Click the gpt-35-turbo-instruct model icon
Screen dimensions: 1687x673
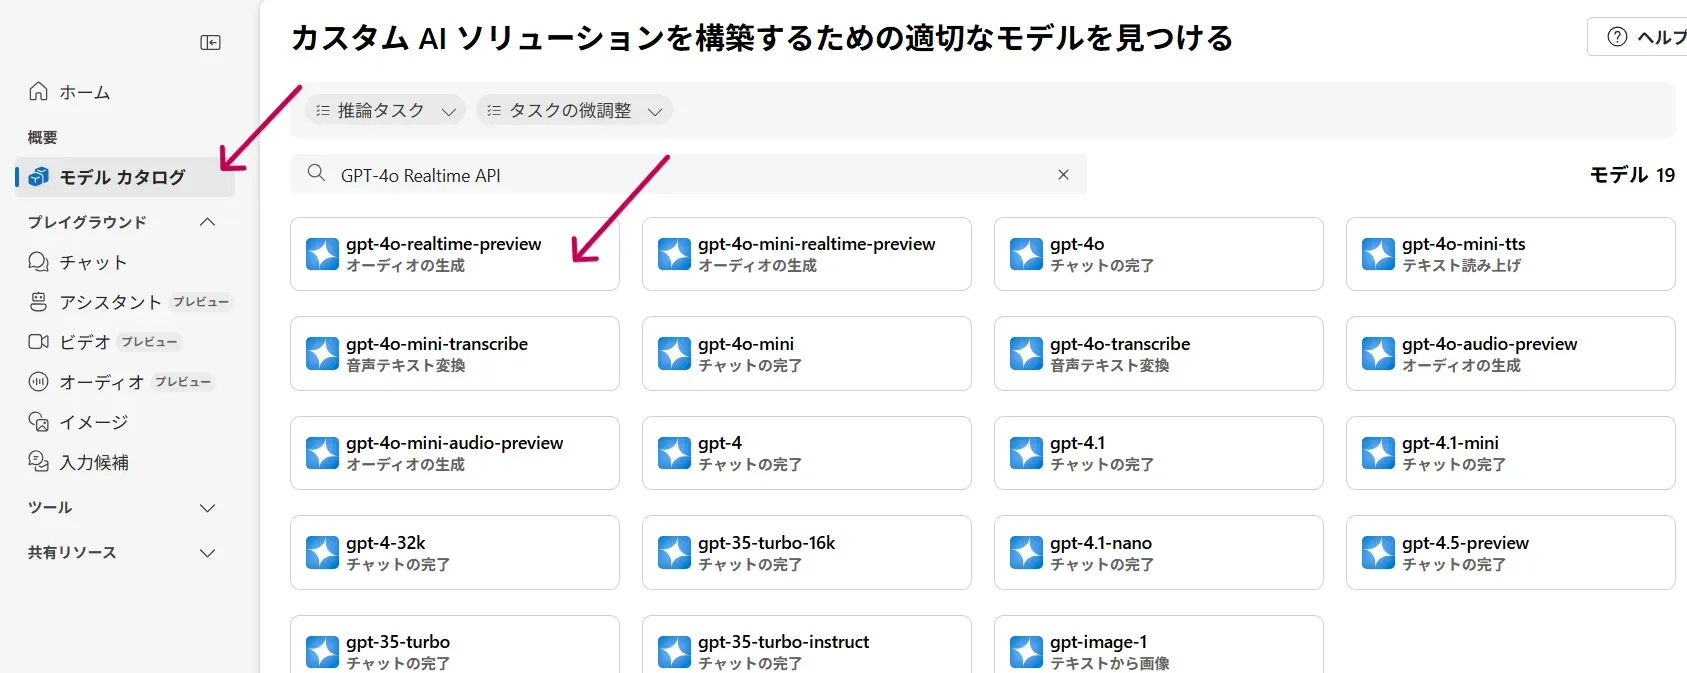(674, 652)
